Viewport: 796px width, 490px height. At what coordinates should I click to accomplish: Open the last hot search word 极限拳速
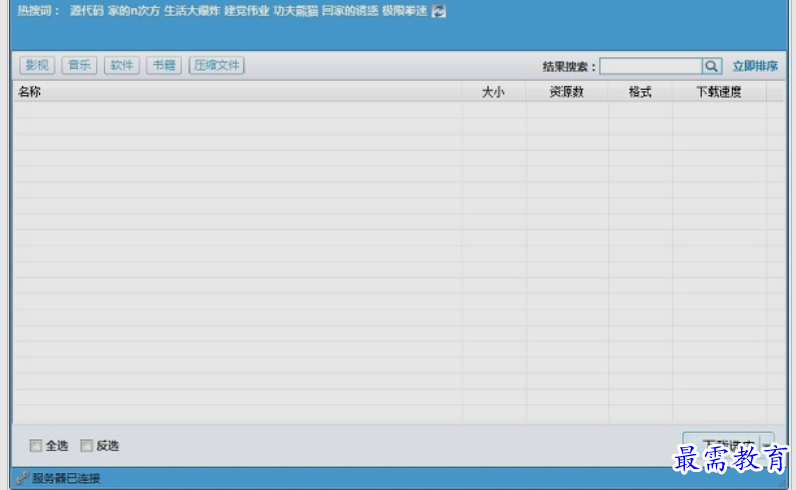[405, 11]
